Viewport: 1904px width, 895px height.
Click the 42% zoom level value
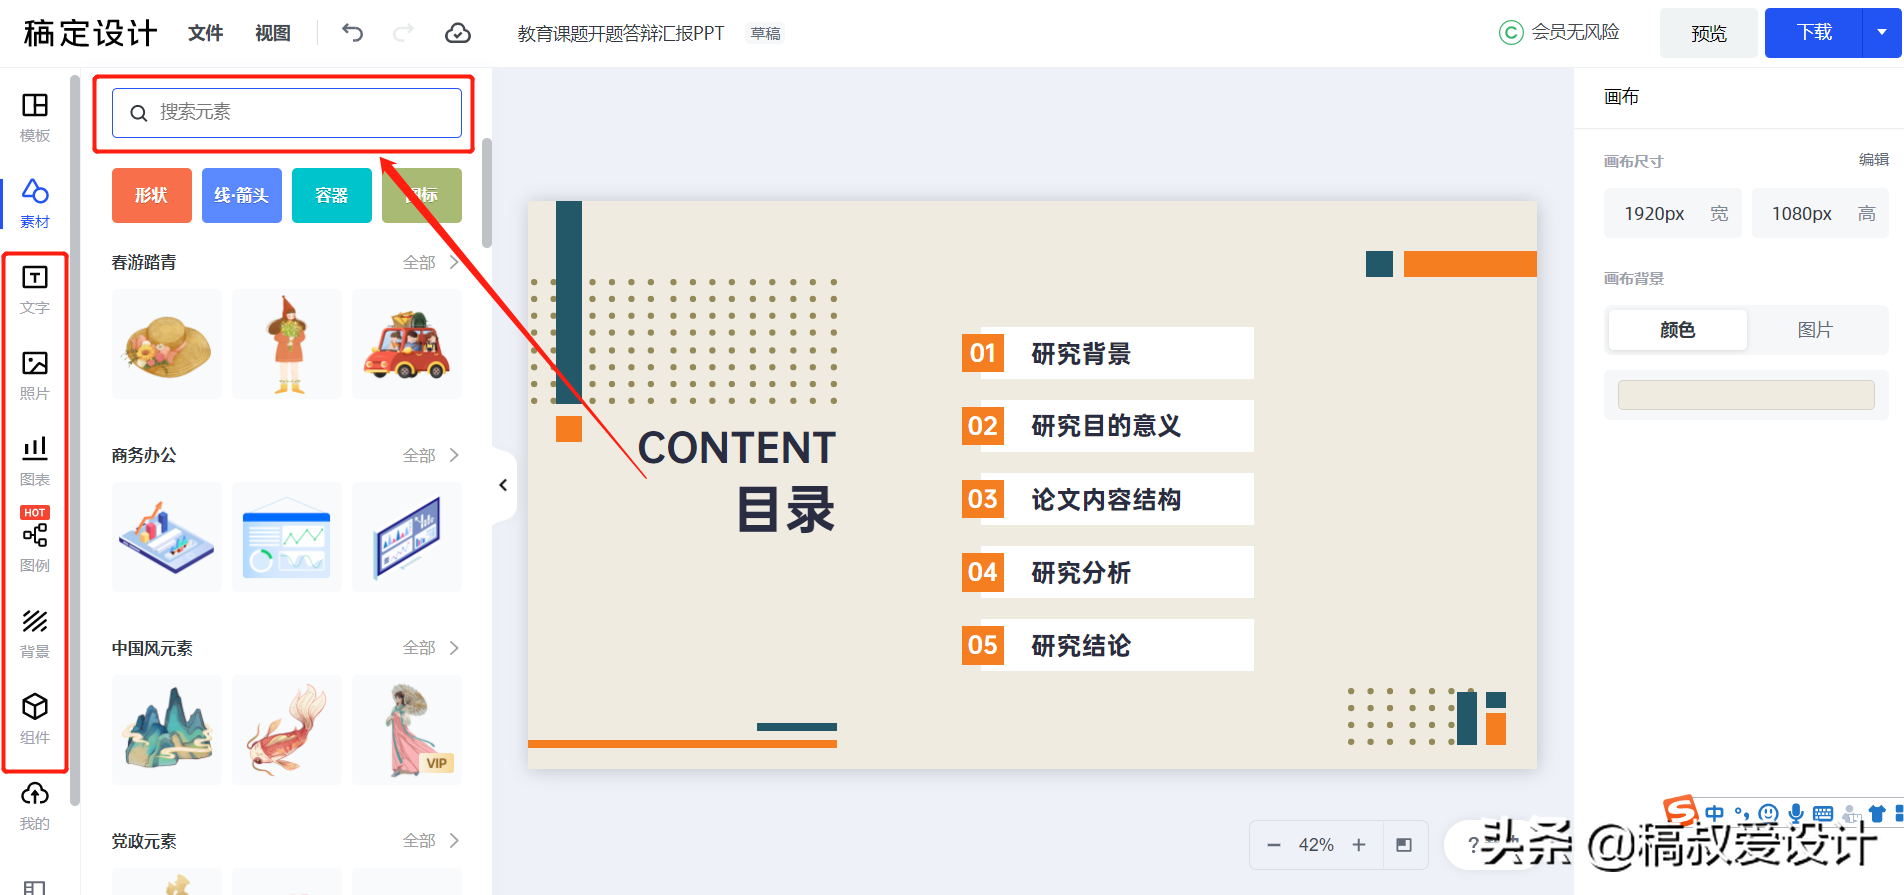(x=1316, y=845)
